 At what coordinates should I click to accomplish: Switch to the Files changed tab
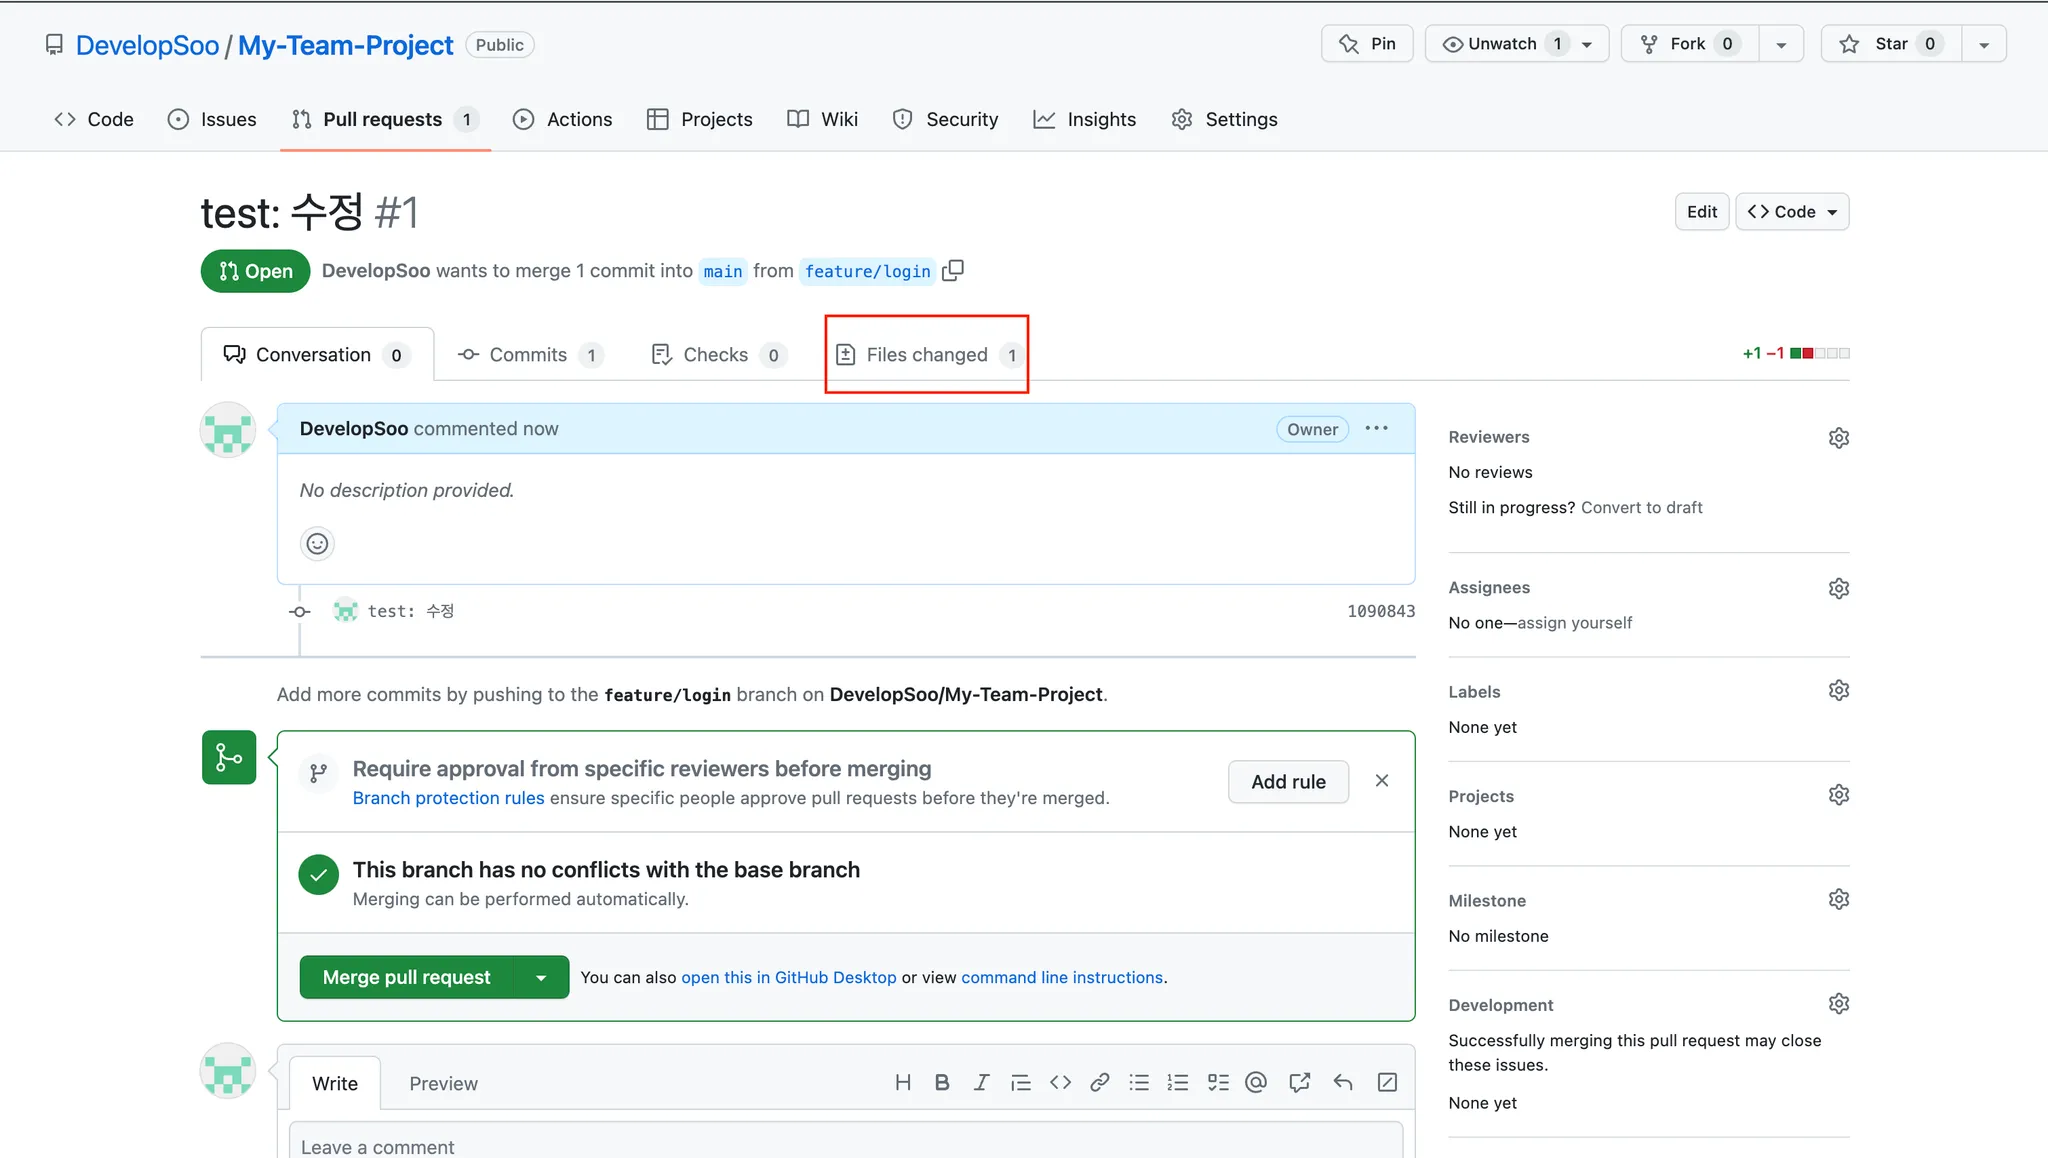click(x=926, y=355)
